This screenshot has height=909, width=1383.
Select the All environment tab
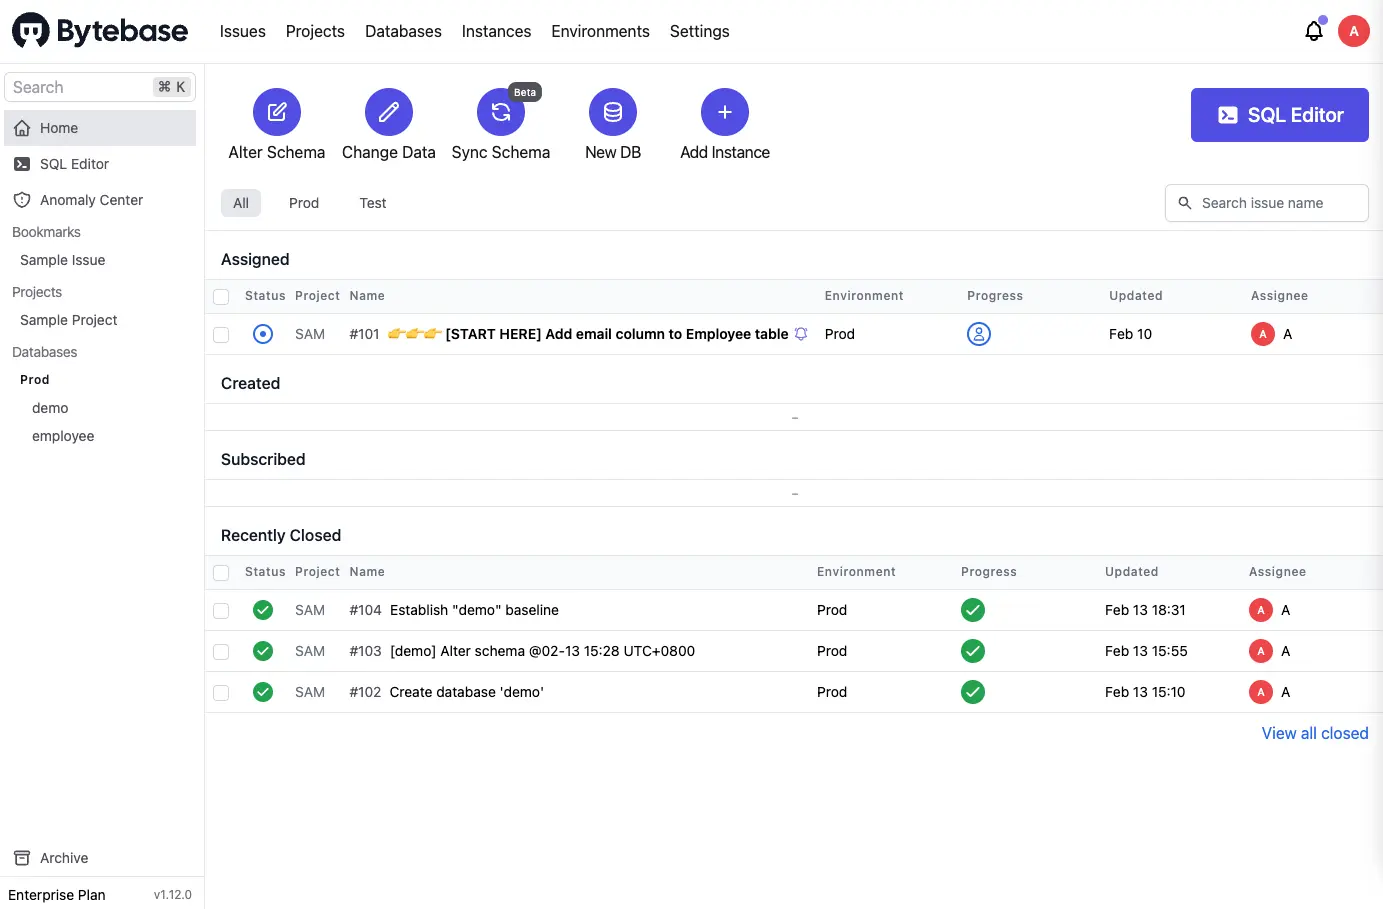point(241,203)
